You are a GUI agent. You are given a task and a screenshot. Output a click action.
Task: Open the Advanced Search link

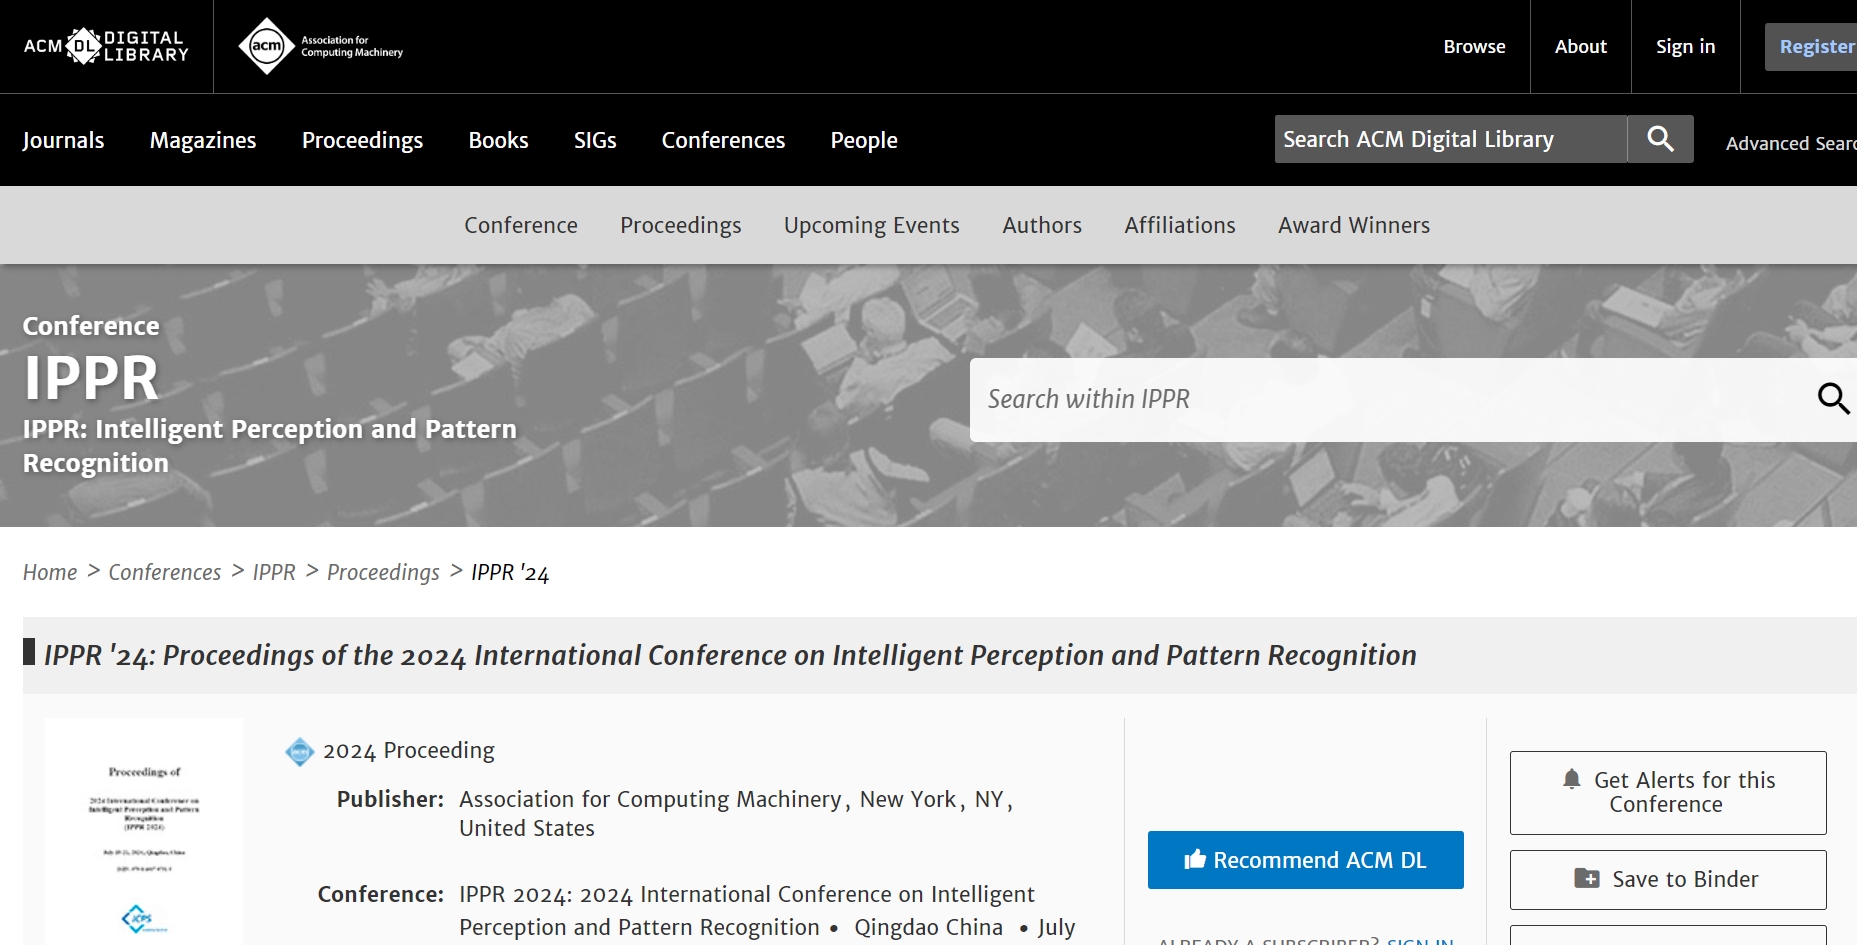pos(1790,143)
